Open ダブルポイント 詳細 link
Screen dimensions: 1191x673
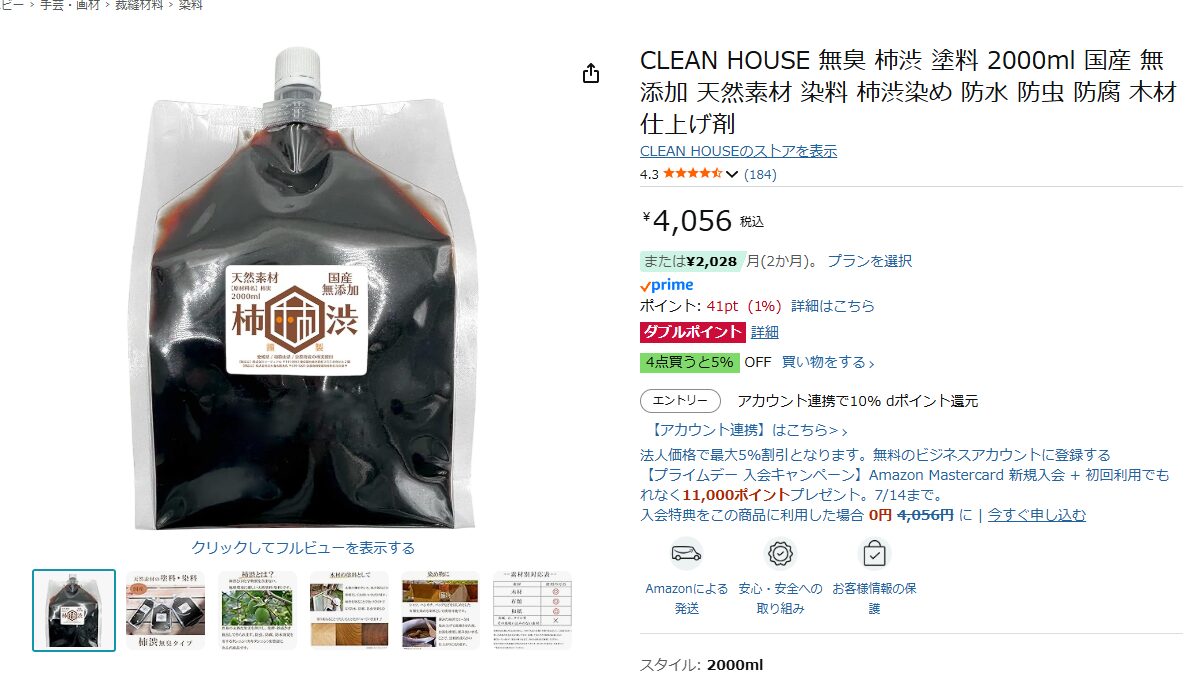(x=764, y=332)
